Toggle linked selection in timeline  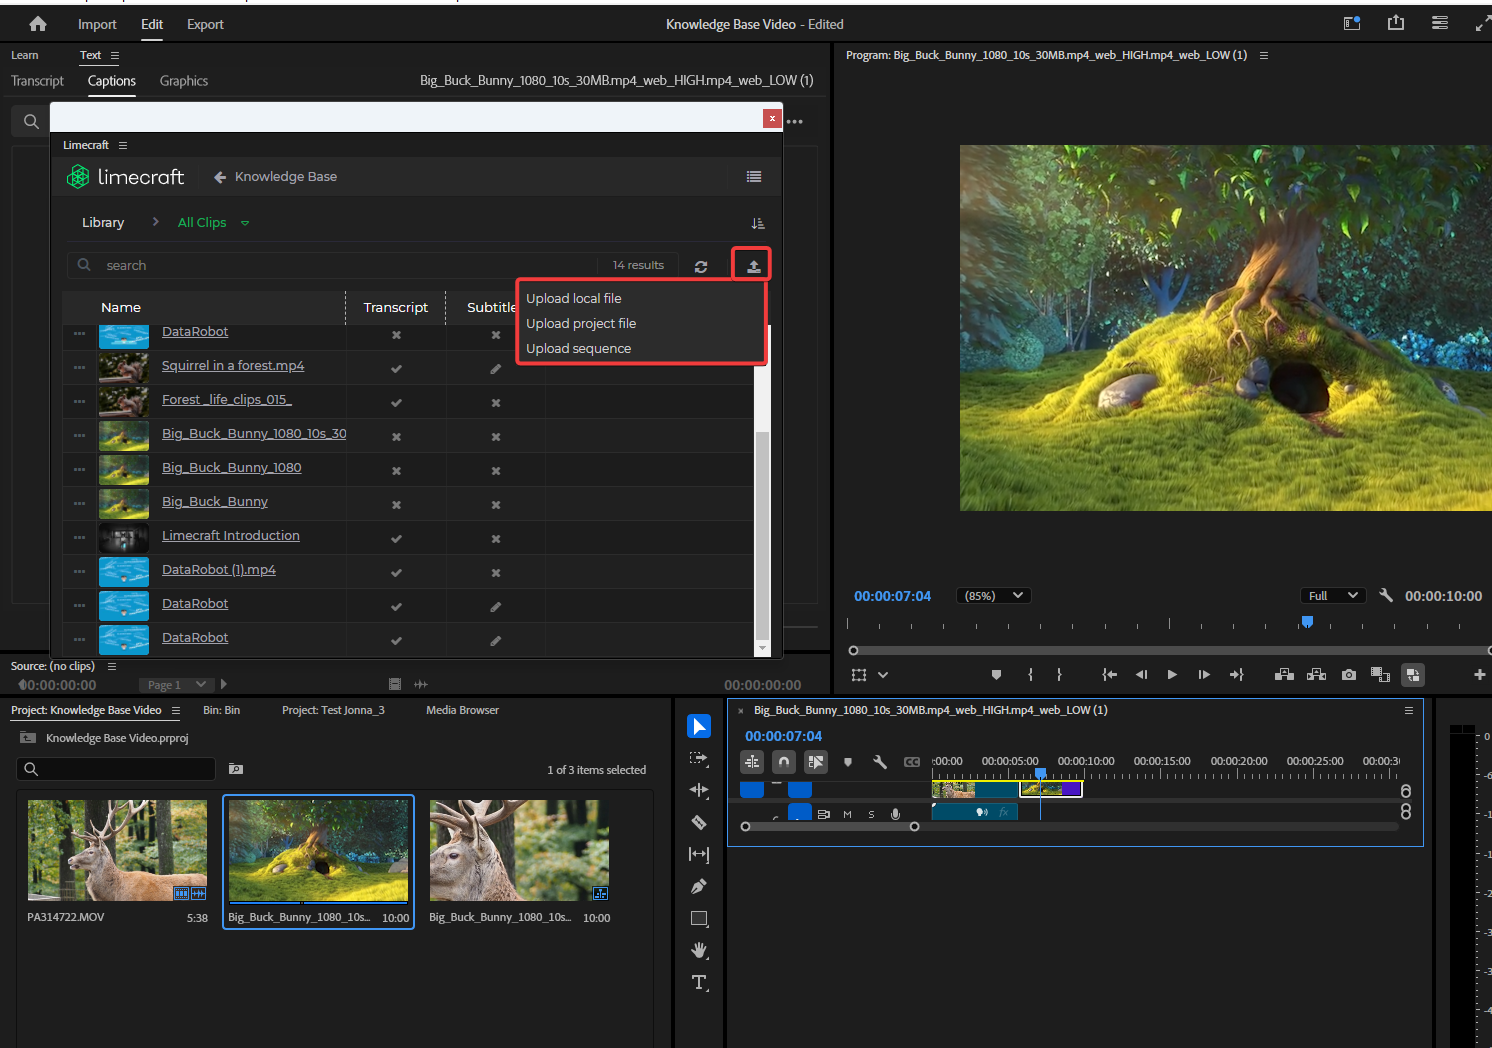(816, 762)
